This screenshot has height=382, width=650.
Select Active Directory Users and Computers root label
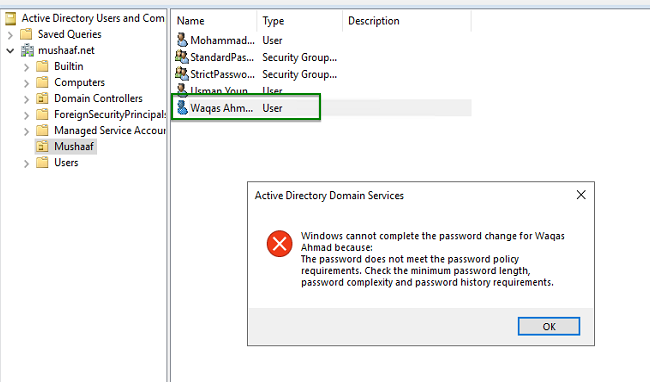pos(93,18)
